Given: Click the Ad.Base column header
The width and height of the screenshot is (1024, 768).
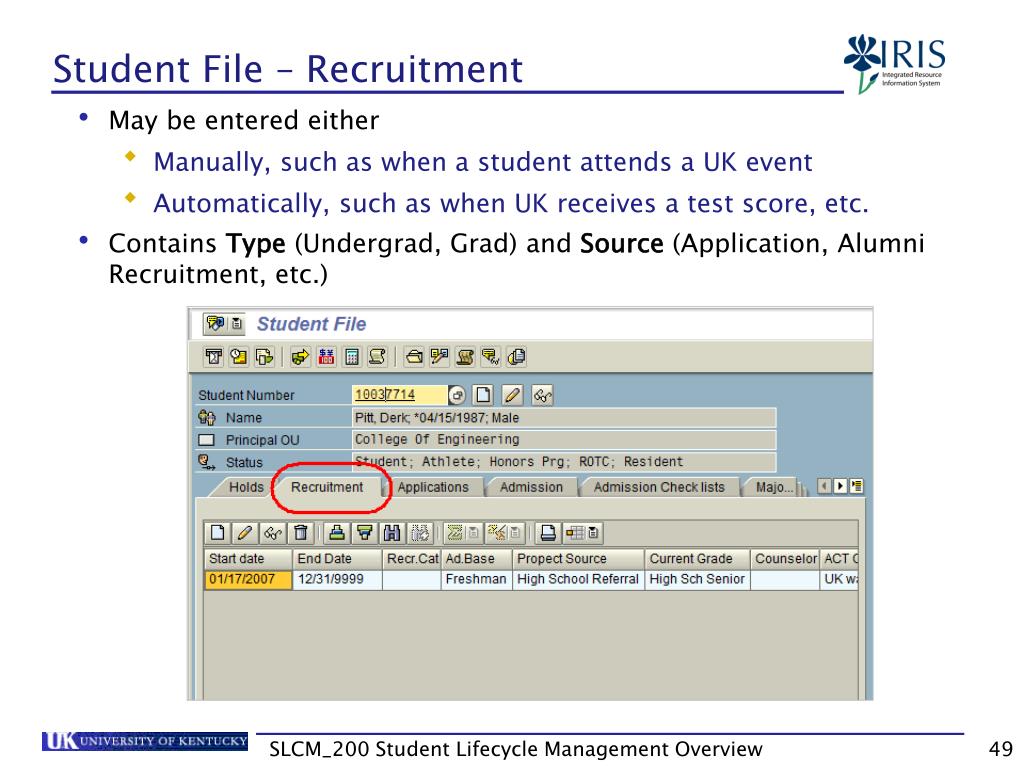Looking at the screenshot, I should click(476, 559).
